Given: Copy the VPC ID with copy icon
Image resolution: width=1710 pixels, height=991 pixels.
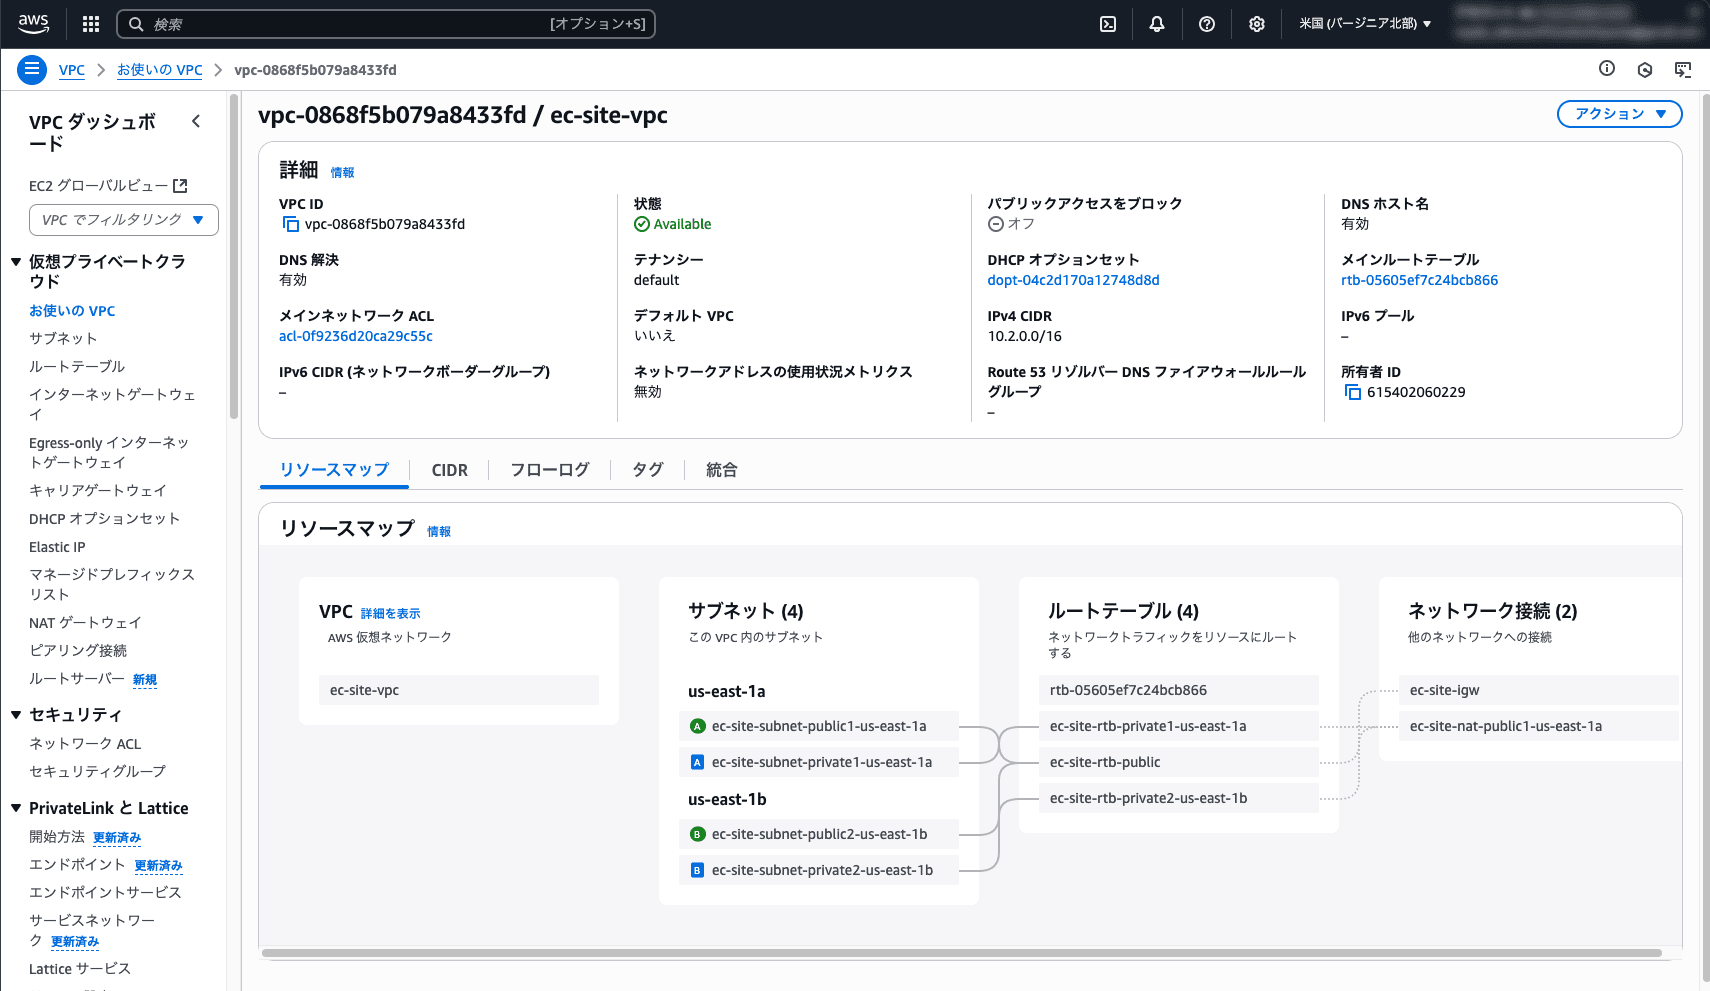Looking at the screenshot, I should (x=290, y=224).
